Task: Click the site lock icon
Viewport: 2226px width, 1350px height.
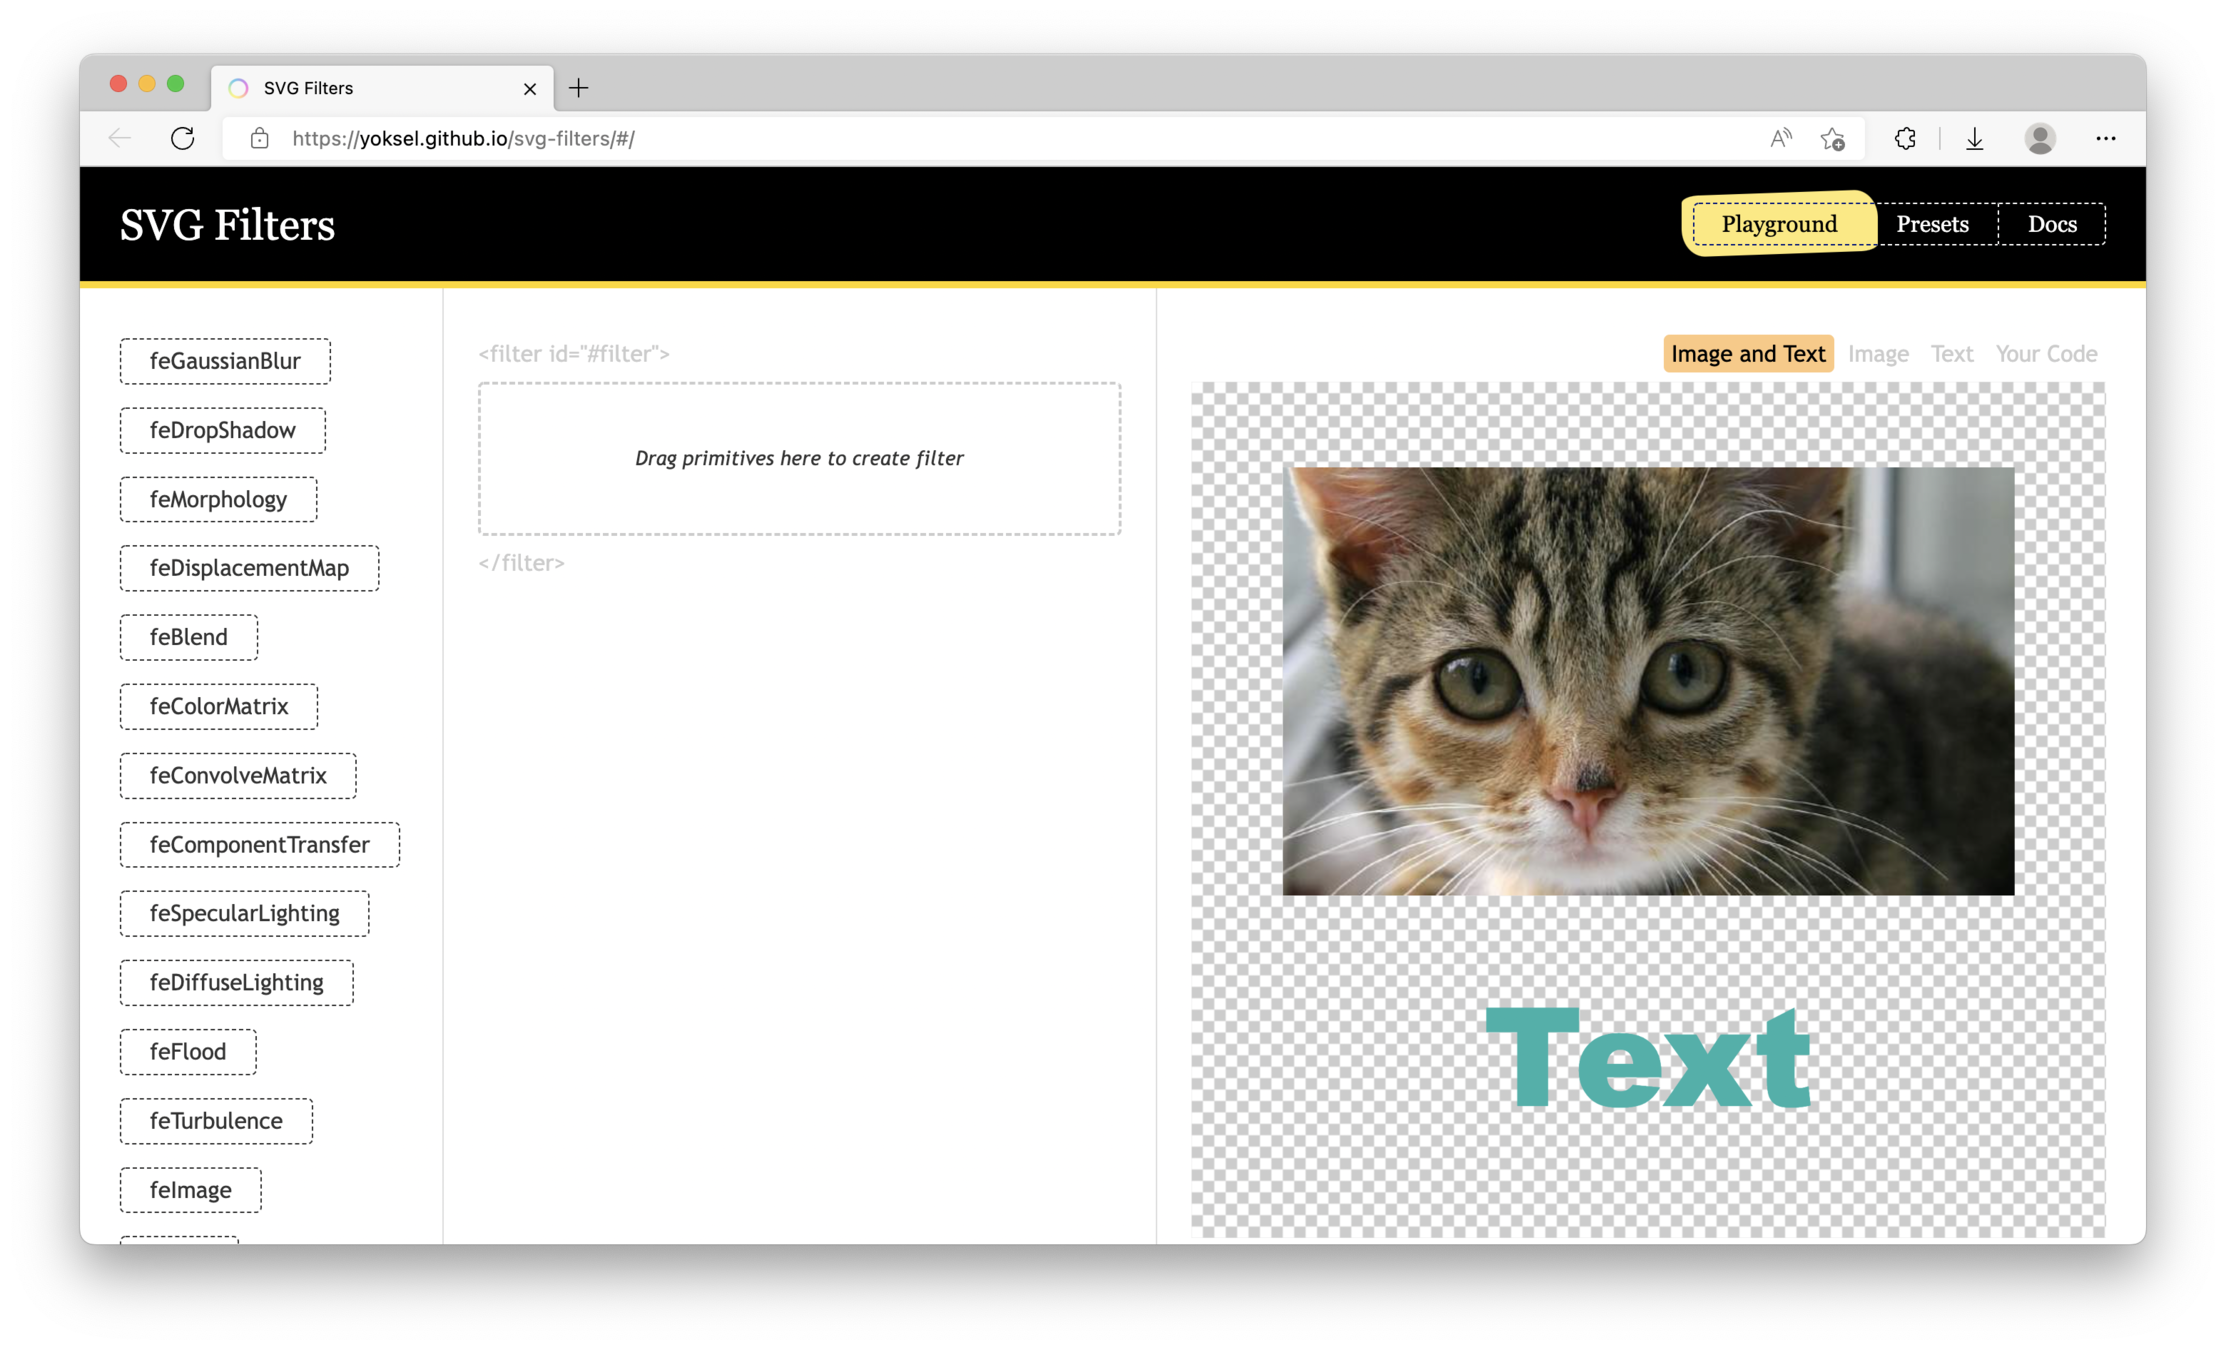Action: 259,138
